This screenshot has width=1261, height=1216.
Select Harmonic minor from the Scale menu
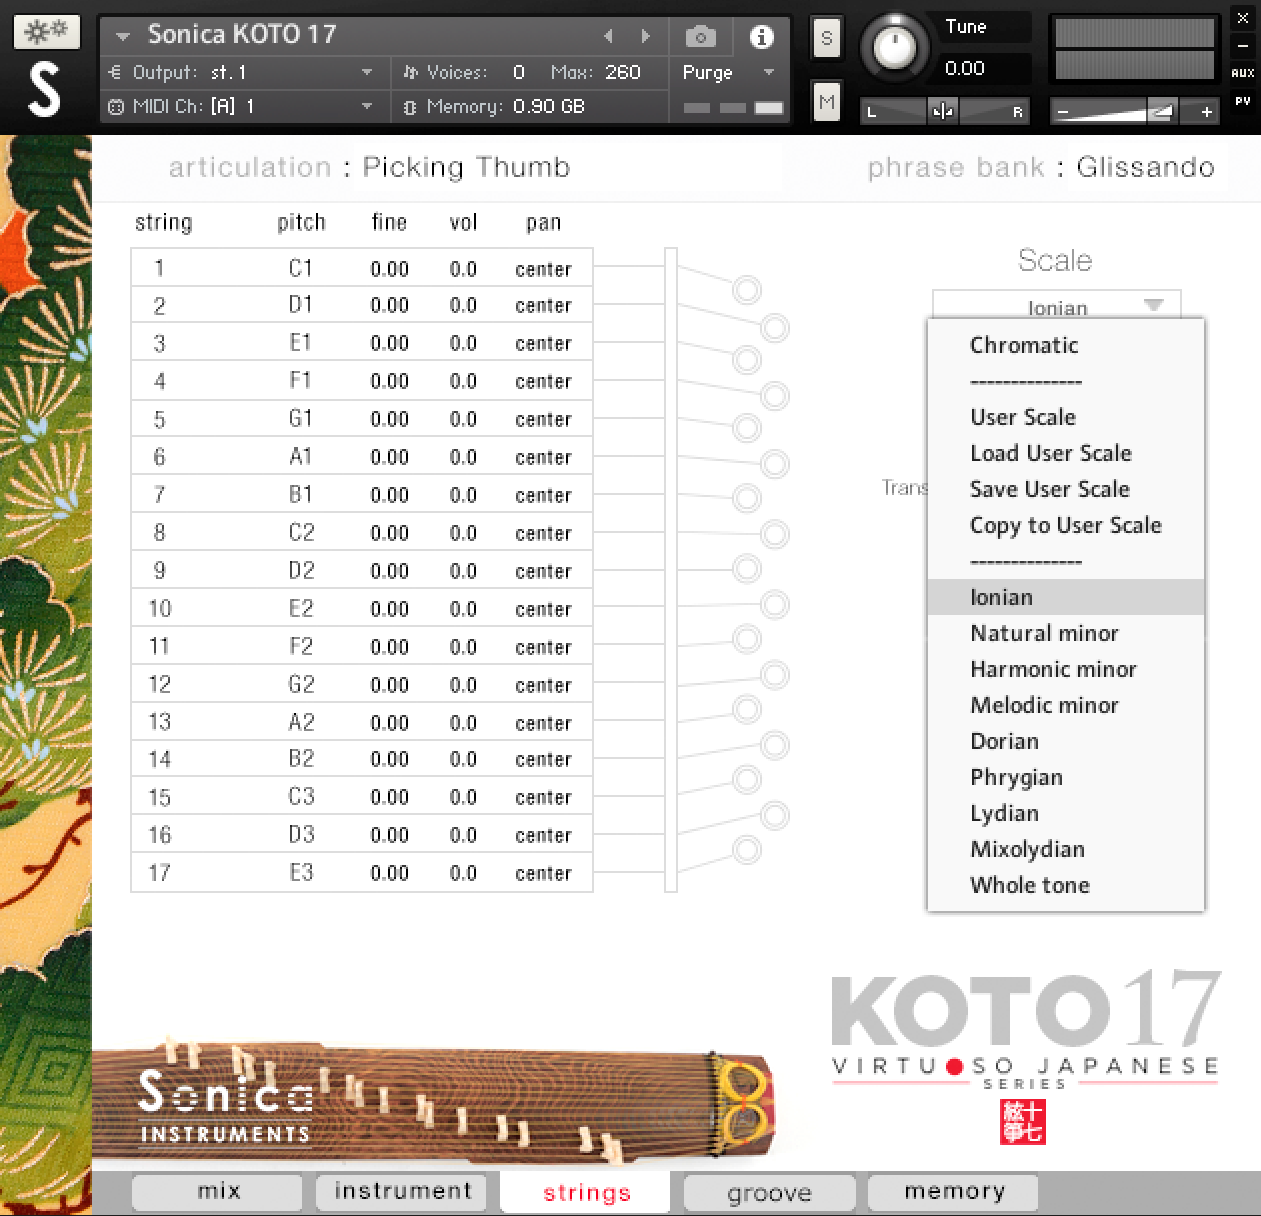click(1053, 669)
